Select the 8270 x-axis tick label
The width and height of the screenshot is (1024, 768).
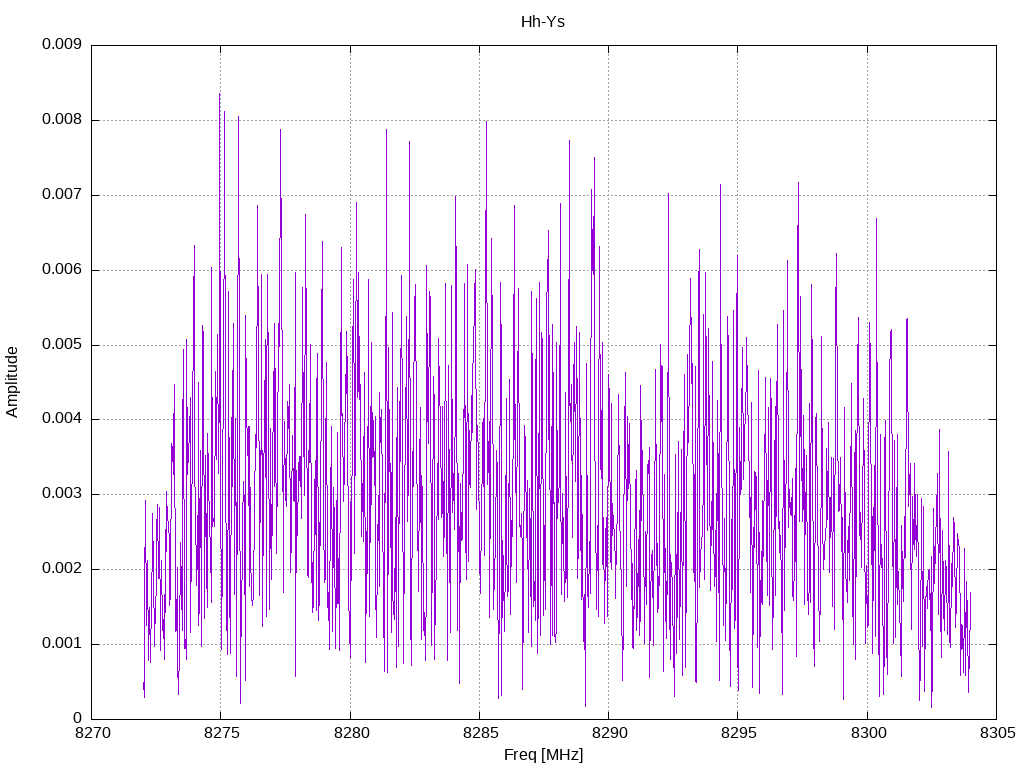[x=93, y=733]
